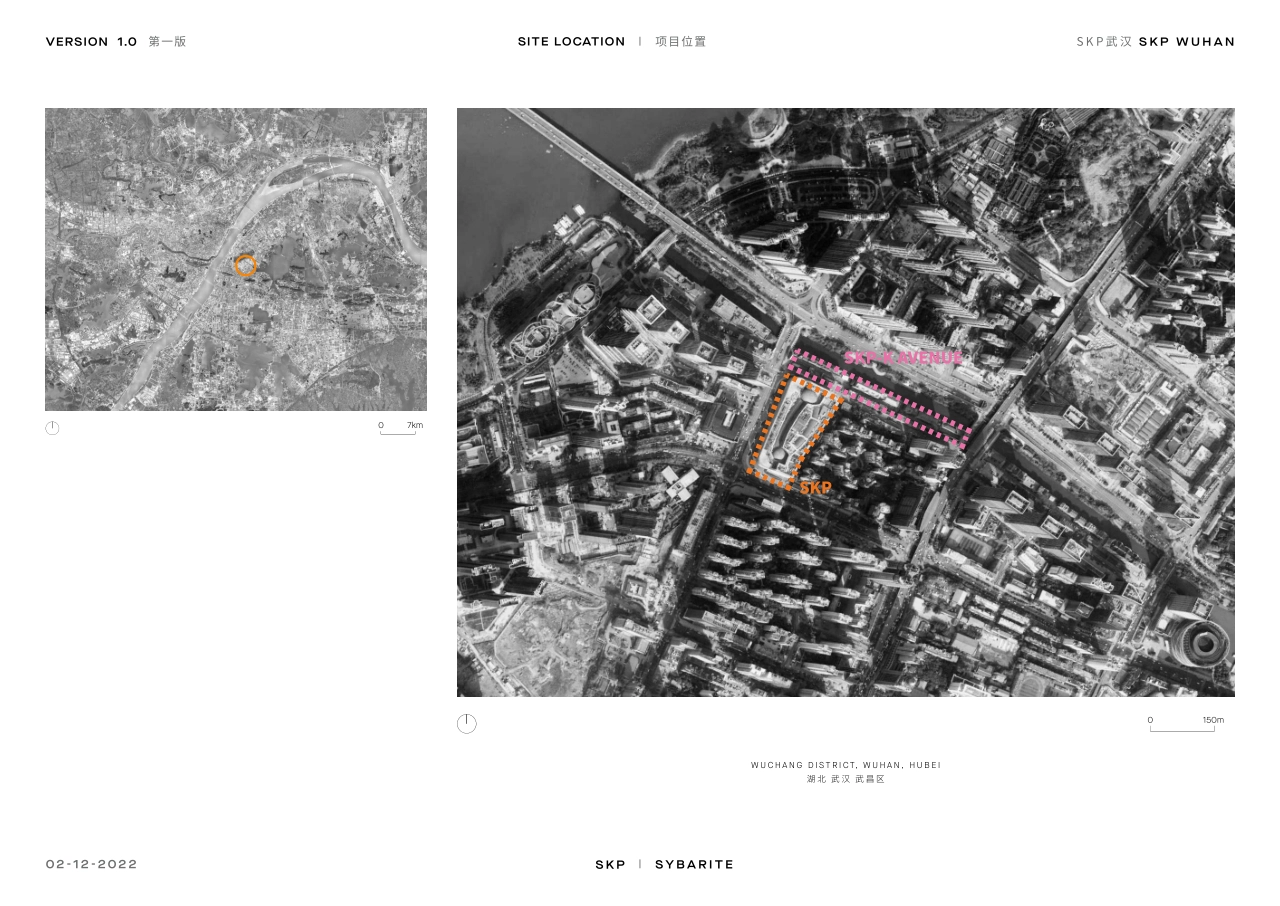Click the VERSION 1.0 text
The width and height of the screenshot is (1280, 906).
tap(91, 42)
